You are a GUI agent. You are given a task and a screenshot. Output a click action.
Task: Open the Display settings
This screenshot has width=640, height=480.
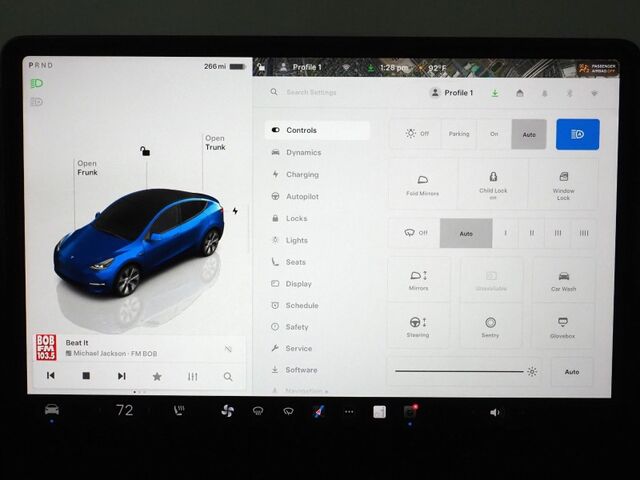tap(291, 284)
